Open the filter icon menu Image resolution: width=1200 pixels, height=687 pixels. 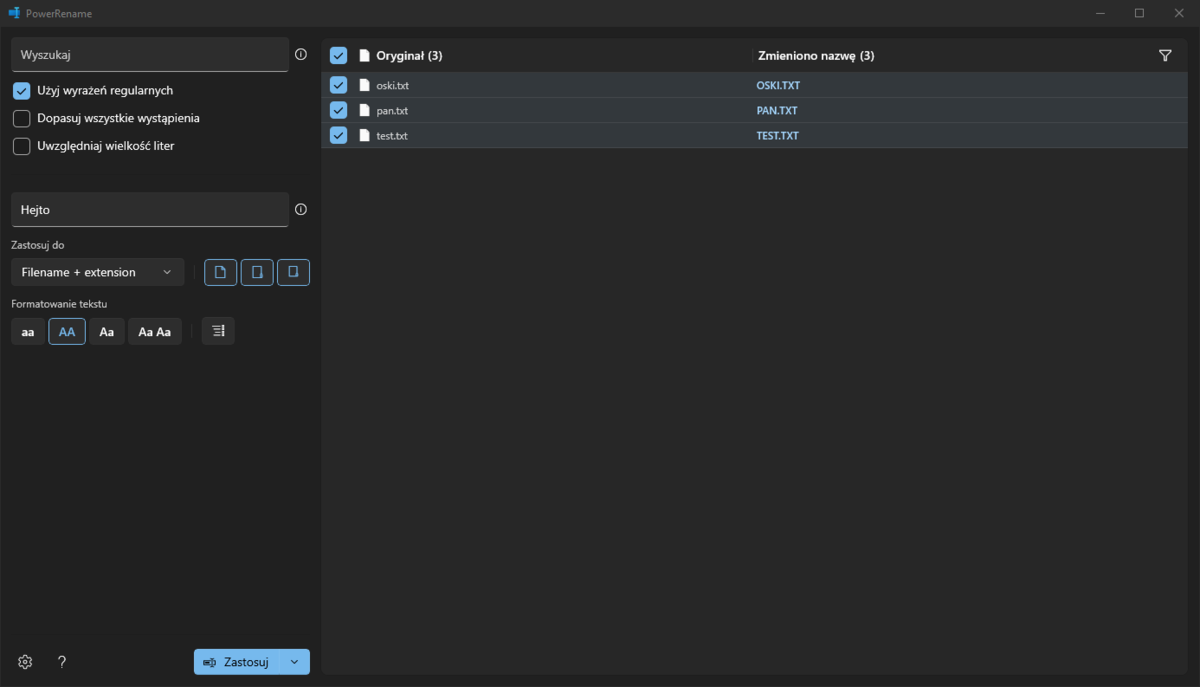[1165, 56]
